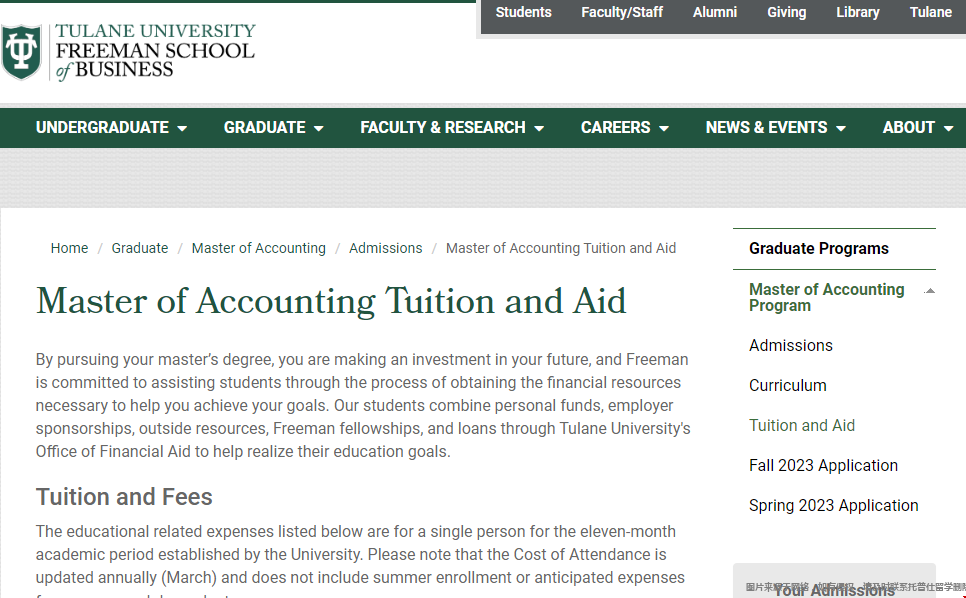Navigate to the Graduate breadcrumb
Viewport: 966px width, 598px height.
tap(140, 248)
